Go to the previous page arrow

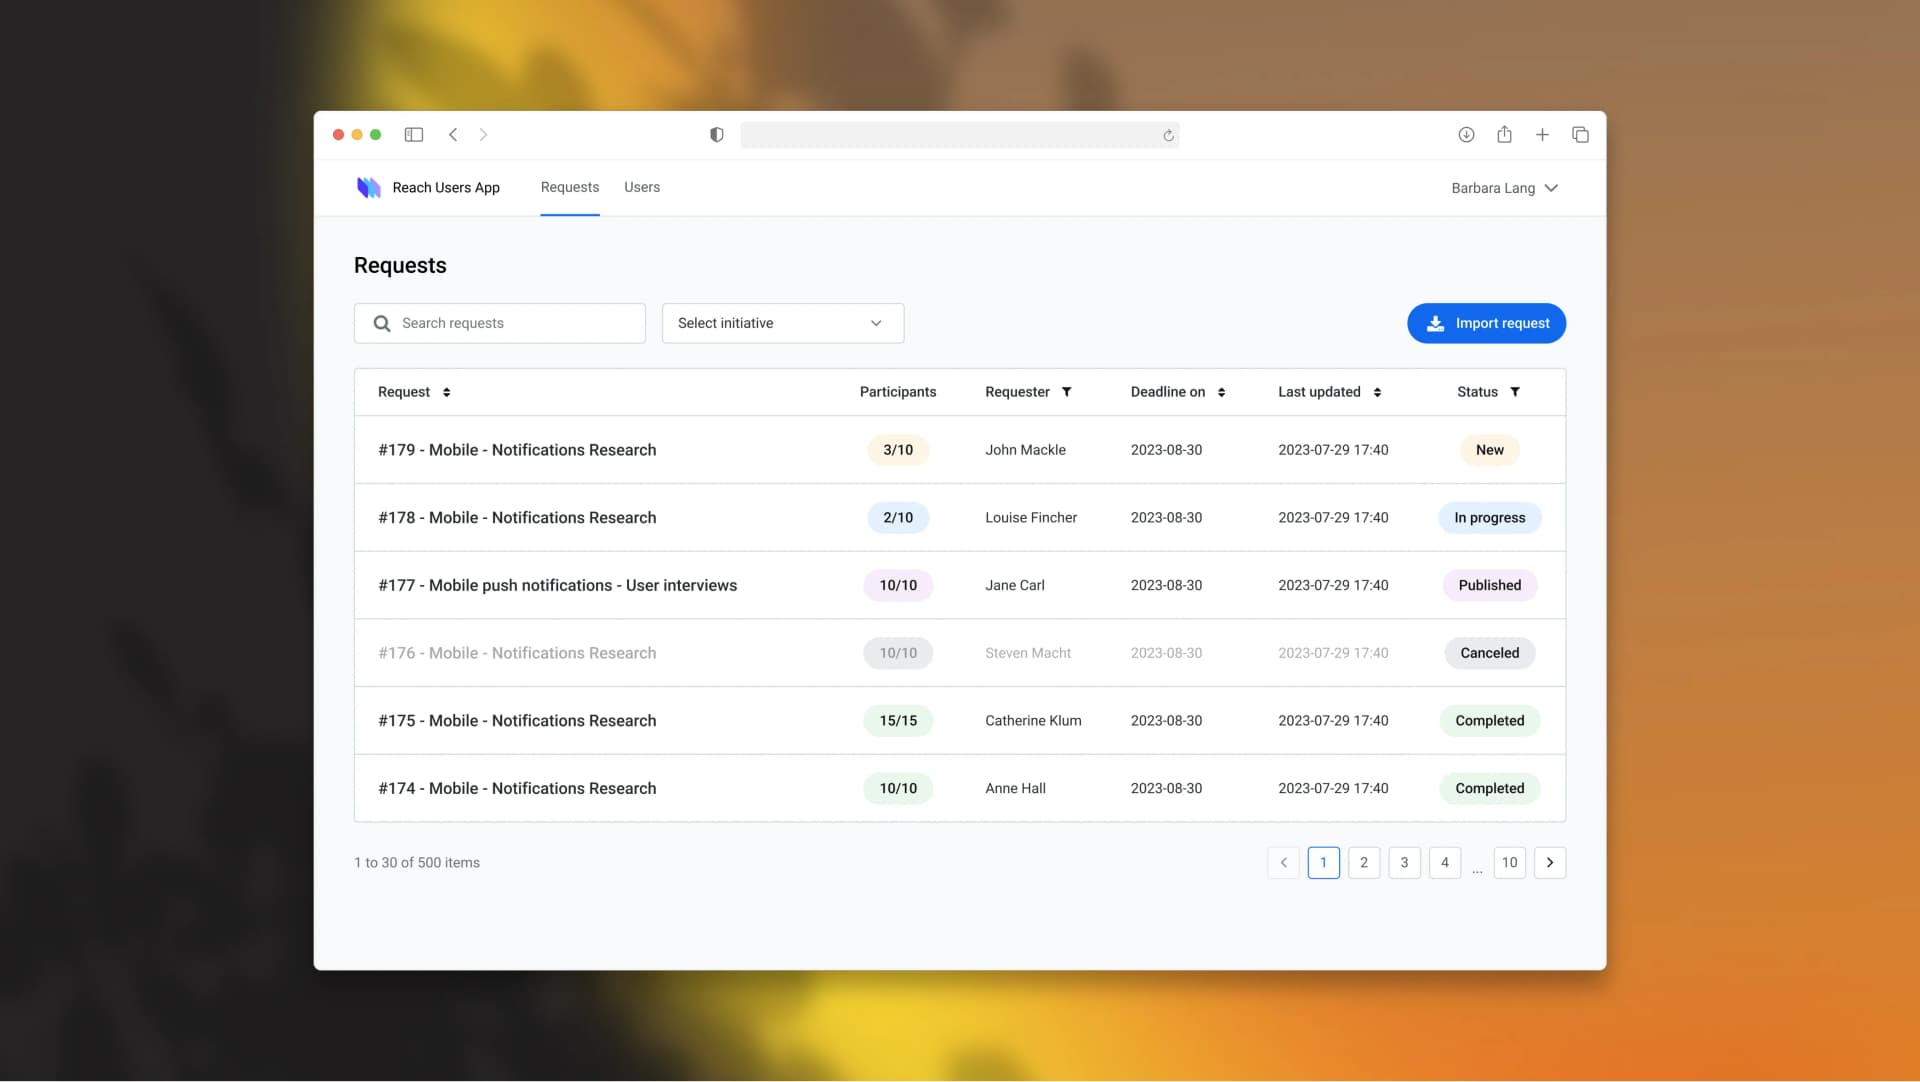[1283, 863]
